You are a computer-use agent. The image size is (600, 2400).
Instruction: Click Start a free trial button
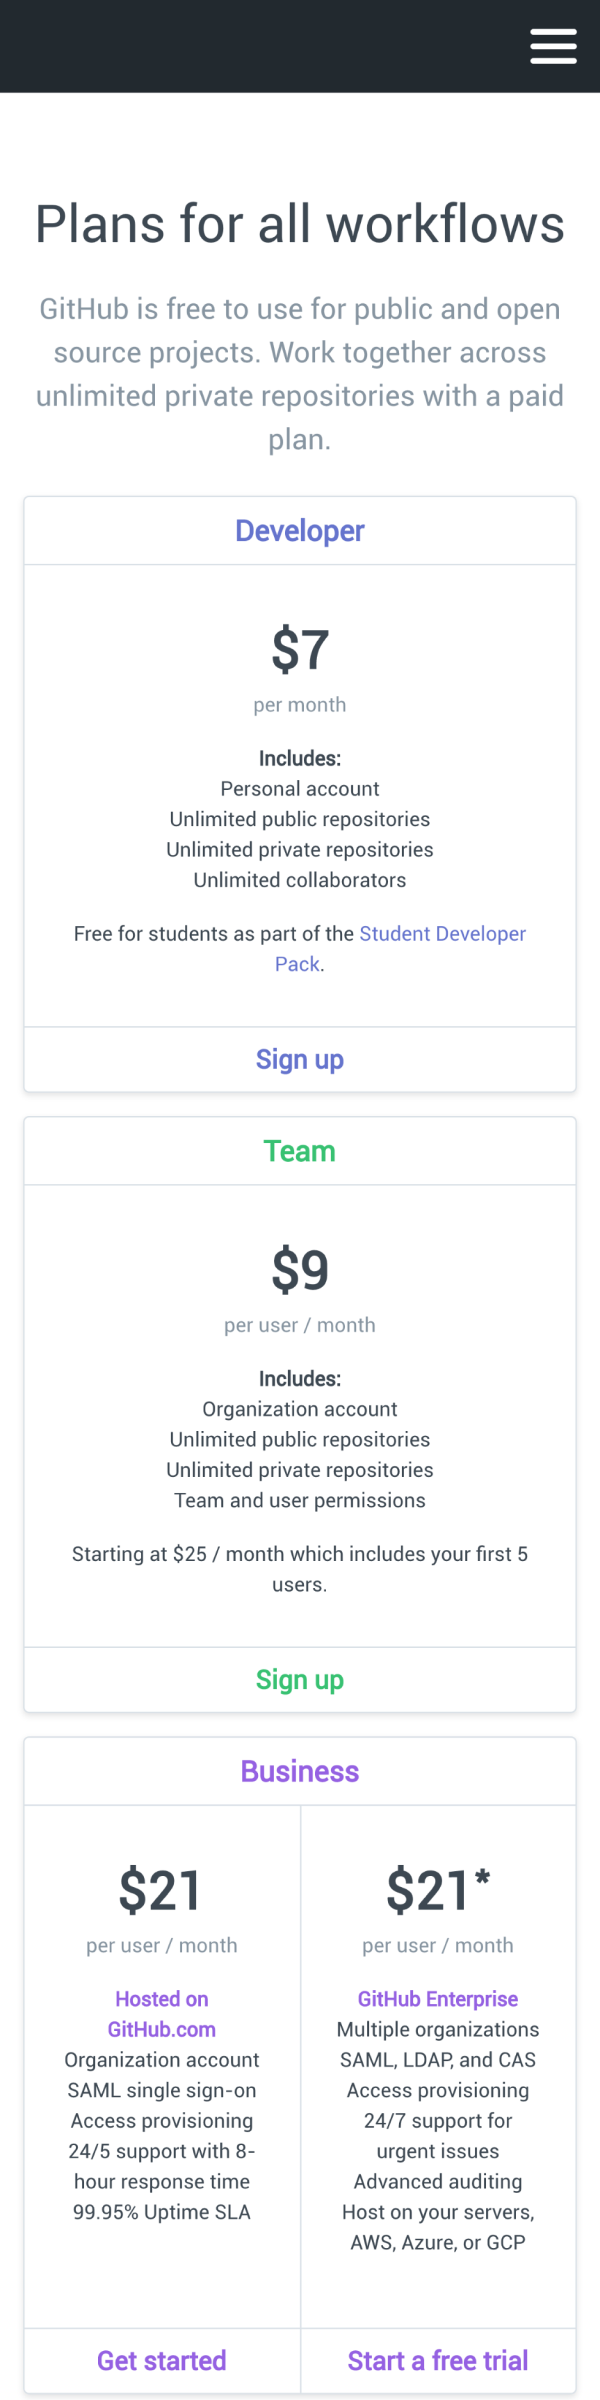pos(438,2360)
